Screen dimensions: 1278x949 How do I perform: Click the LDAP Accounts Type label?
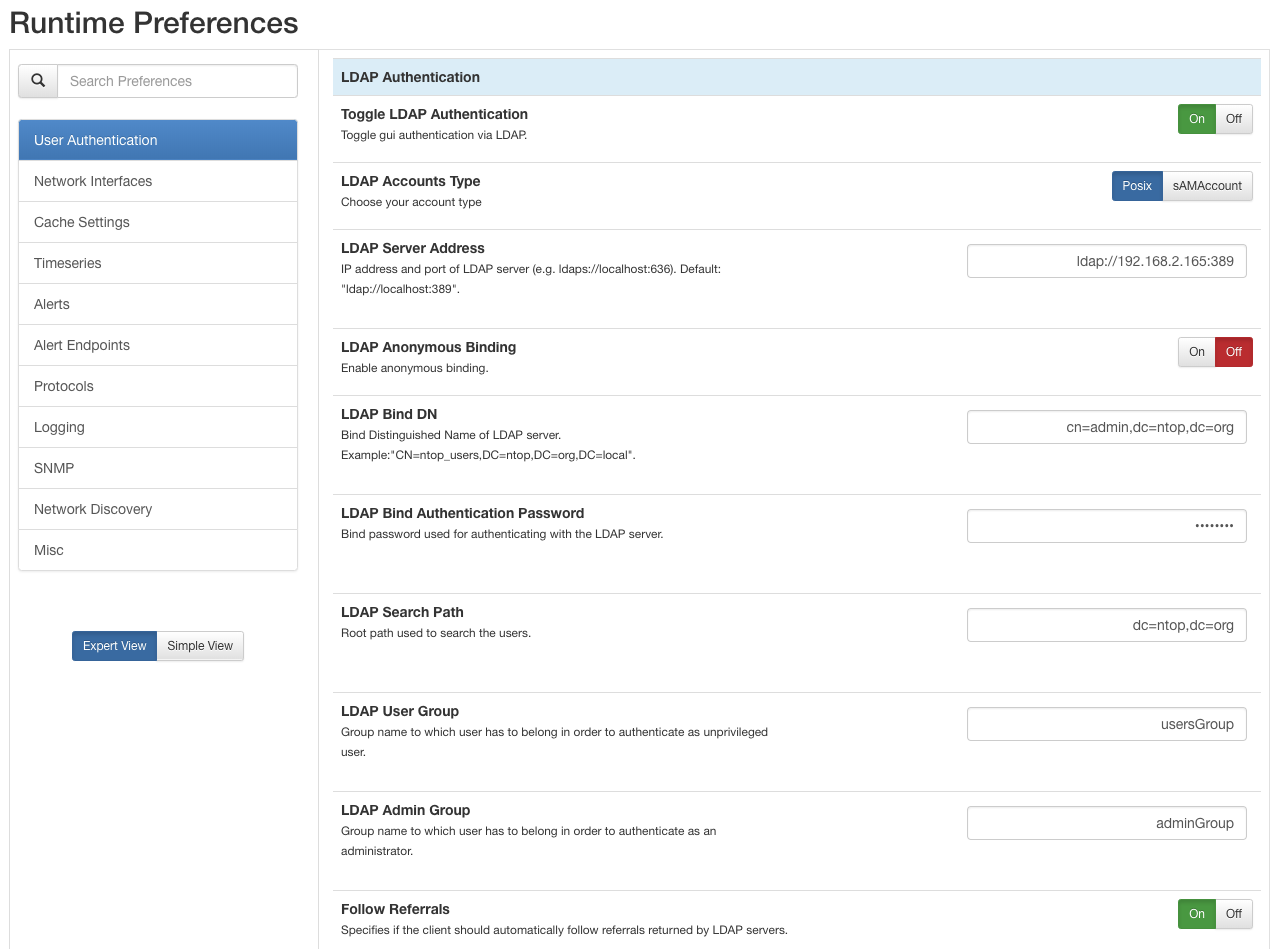pos(410,181)
